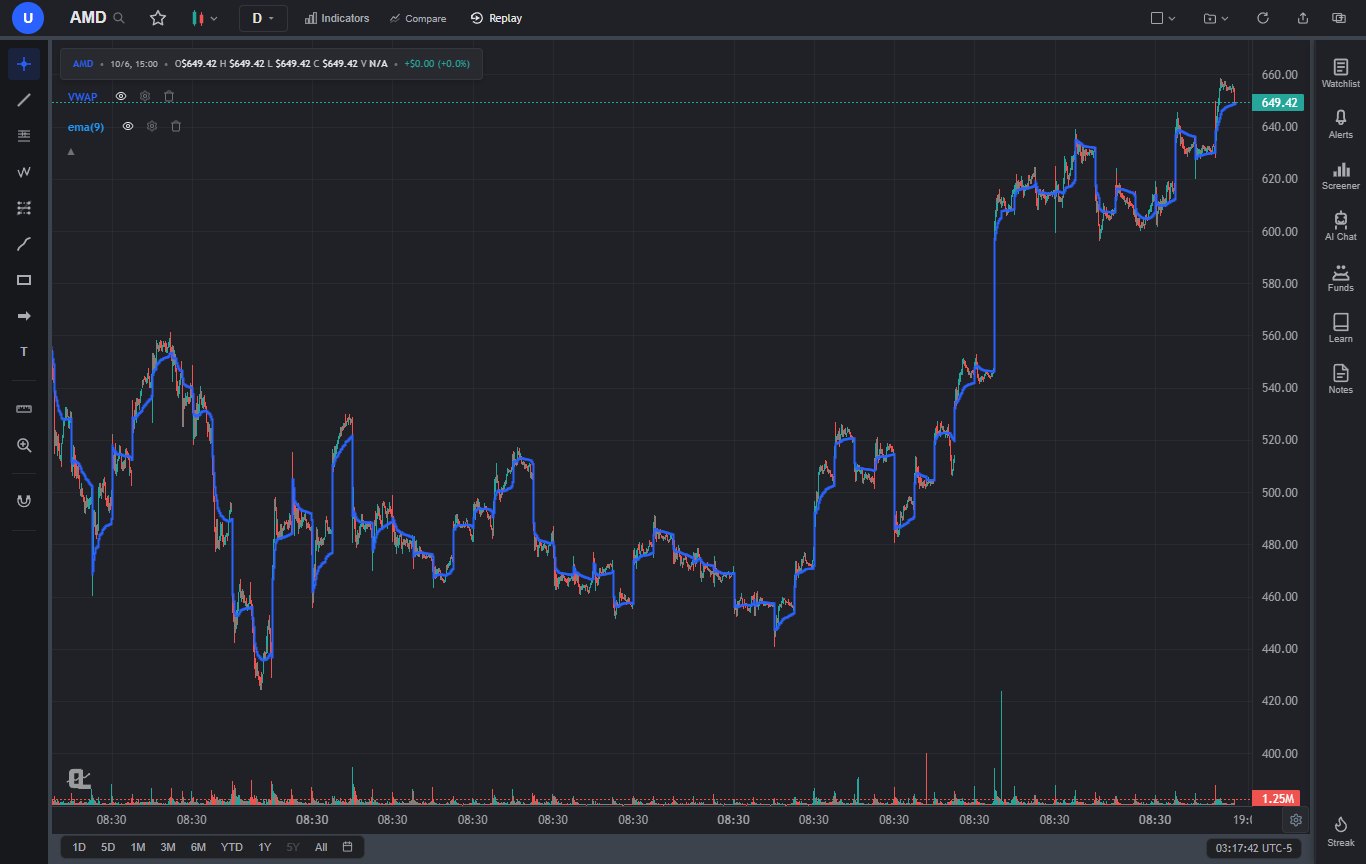The height and width of the screenshot is (864, 1366).
Task: Open VWAP indicator settings gear
Action: (145, 96)
